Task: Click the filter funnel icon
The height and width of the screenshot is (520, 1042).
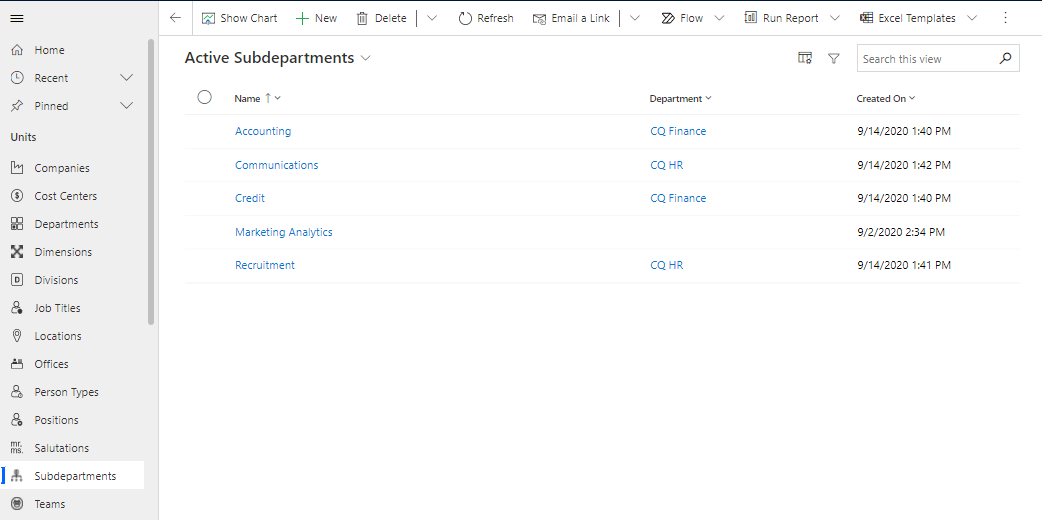Action: point(834,59)
